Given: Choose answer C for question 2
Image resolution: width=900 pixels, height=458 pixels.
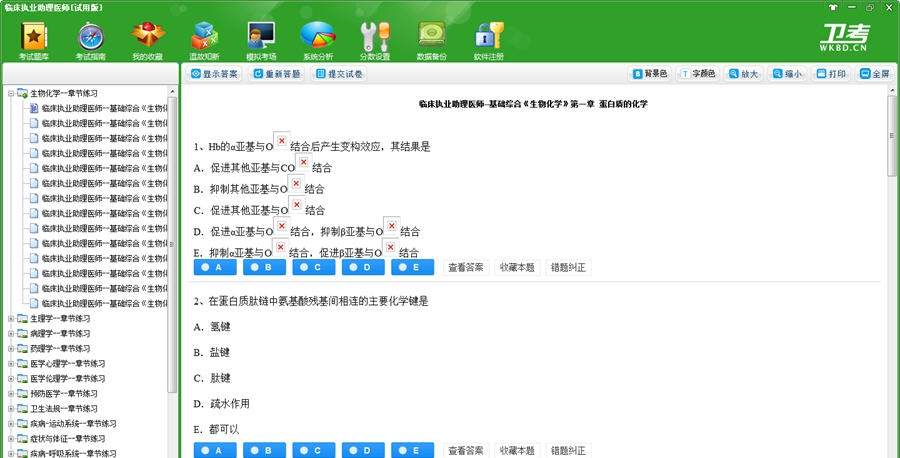Looking at the screenshot, I should point(314,451).
